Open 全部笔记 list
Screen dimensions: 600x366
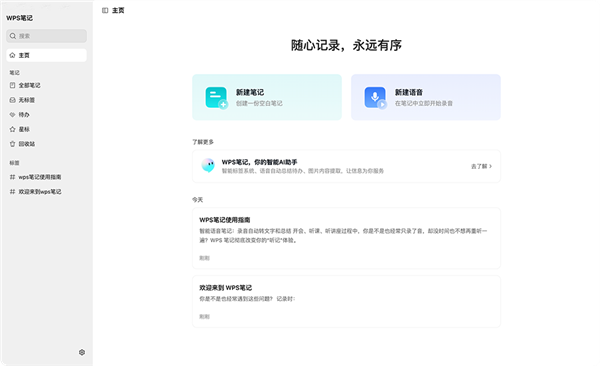(46, 85)
